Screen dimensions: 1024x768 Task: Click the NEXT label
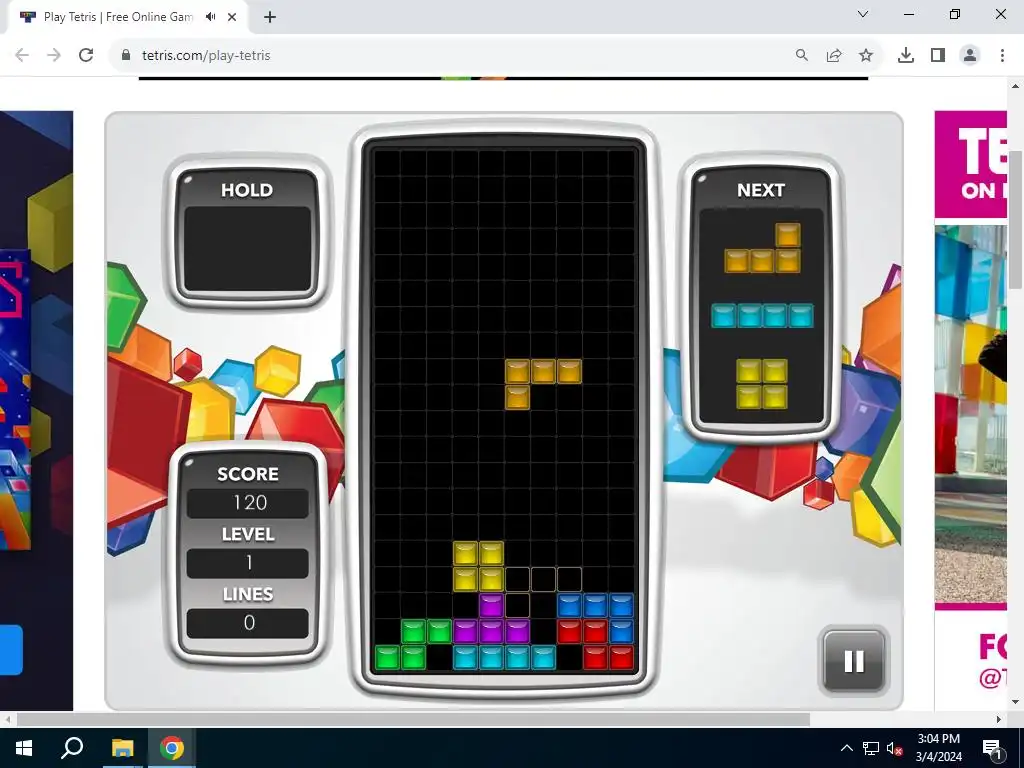click(x=761, y=190)
